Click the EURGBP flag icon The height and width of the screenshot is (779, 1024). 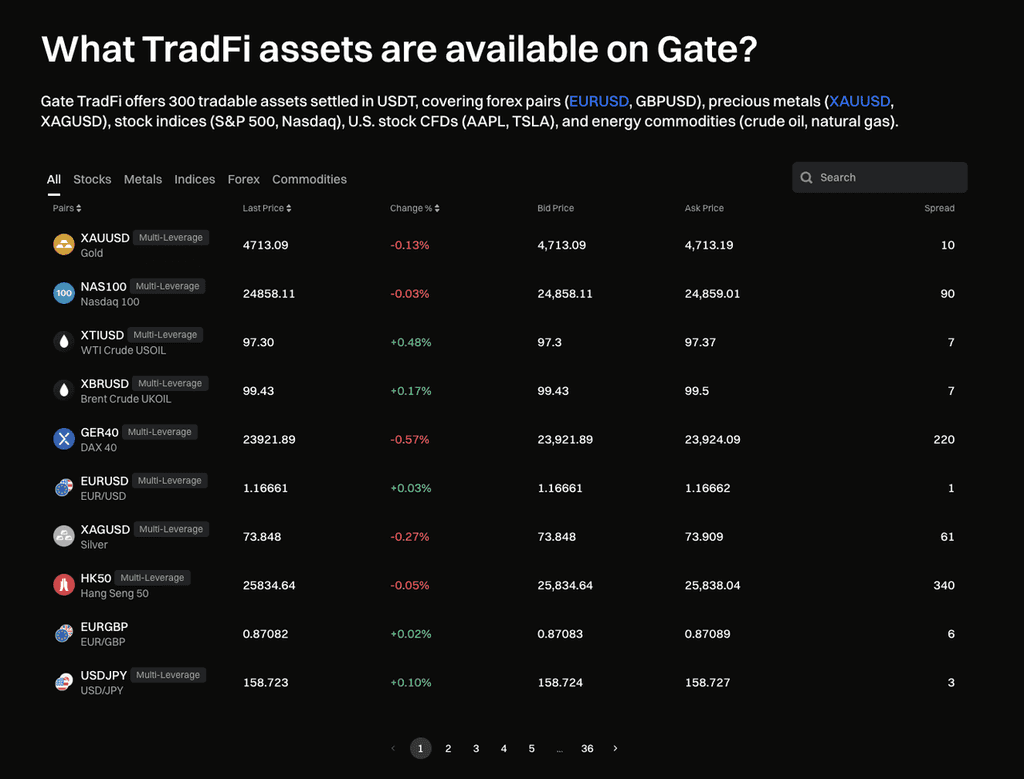tap(64, 634)
